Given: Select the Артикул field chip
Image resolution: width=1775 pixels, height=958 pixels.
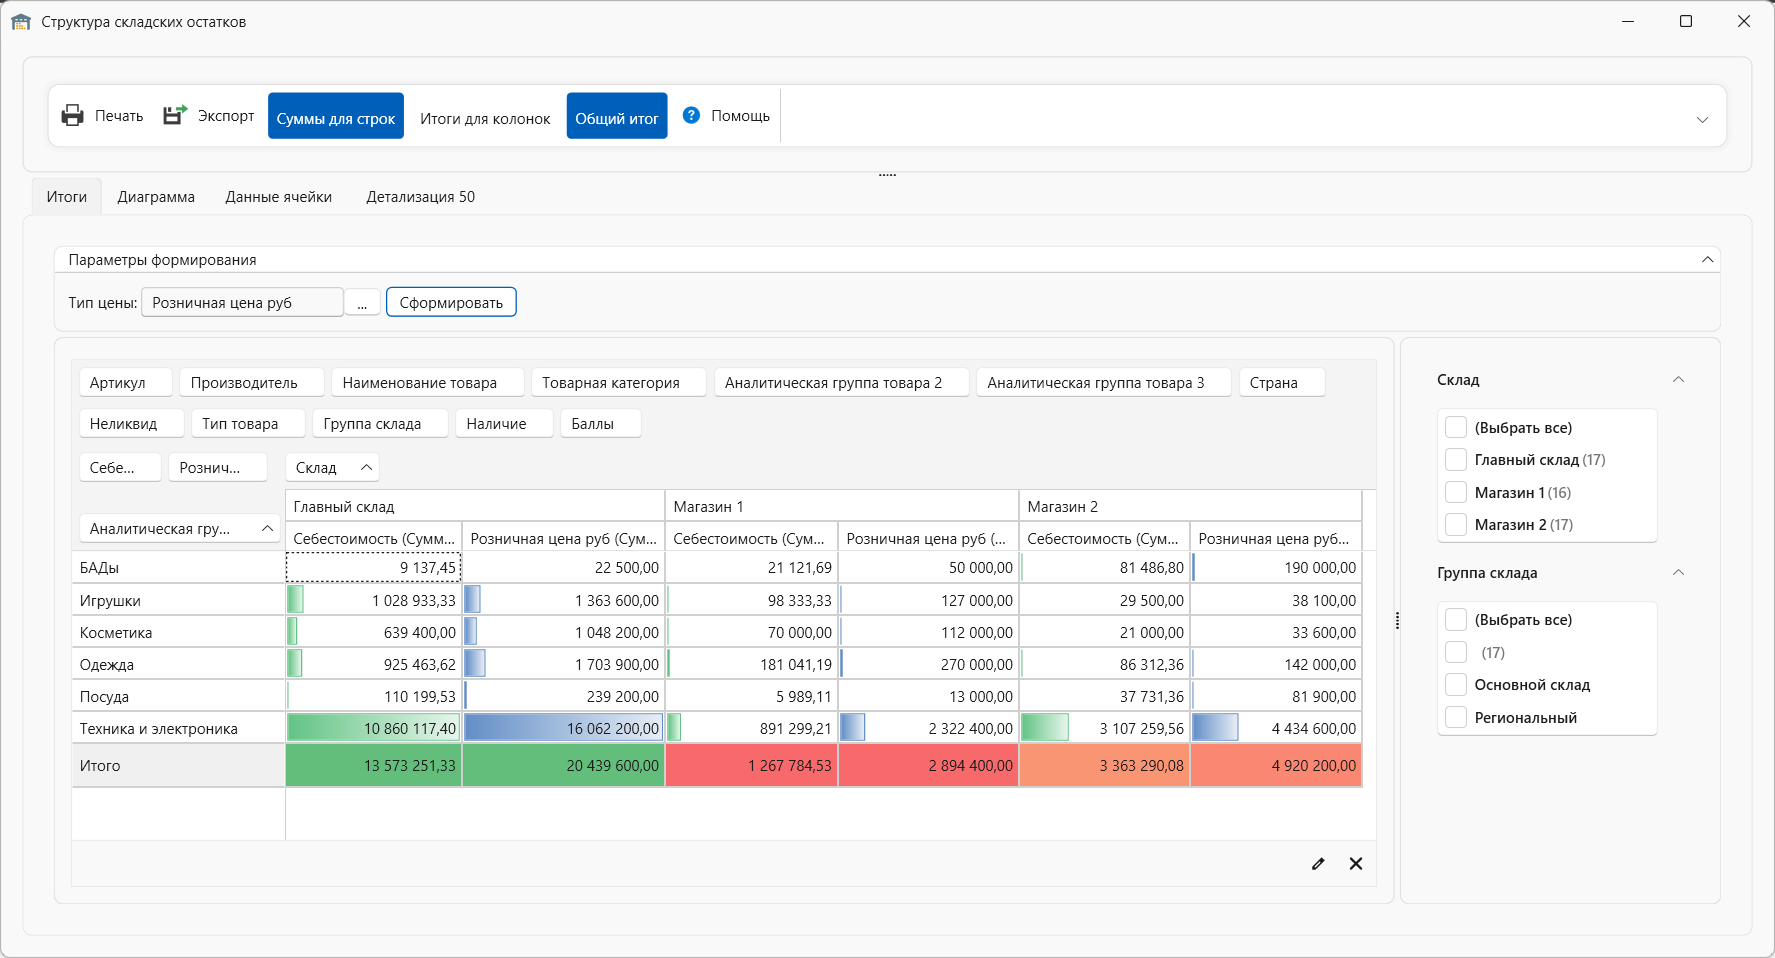Looking at the screenshot, I should click(x=126, y=382).
